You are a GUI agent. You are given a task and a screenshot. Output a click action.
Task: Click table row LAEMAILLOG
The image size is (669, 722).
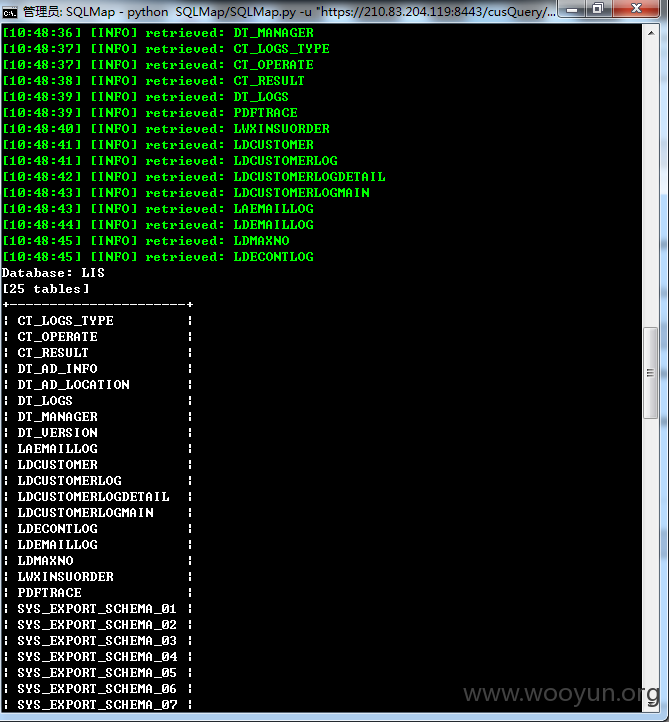[98, 449]
